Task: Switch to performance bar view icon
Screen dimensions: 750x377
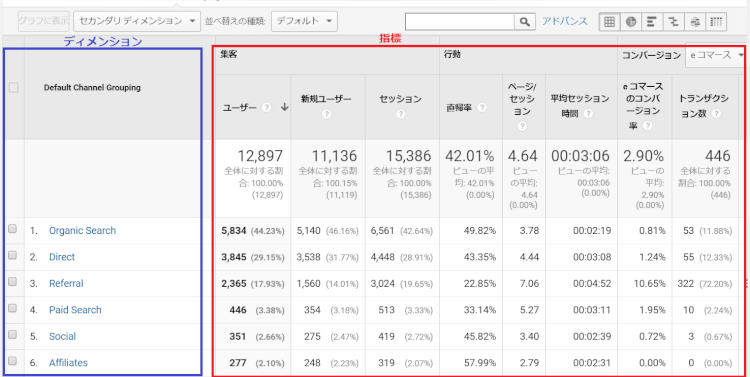Action: 651,22
